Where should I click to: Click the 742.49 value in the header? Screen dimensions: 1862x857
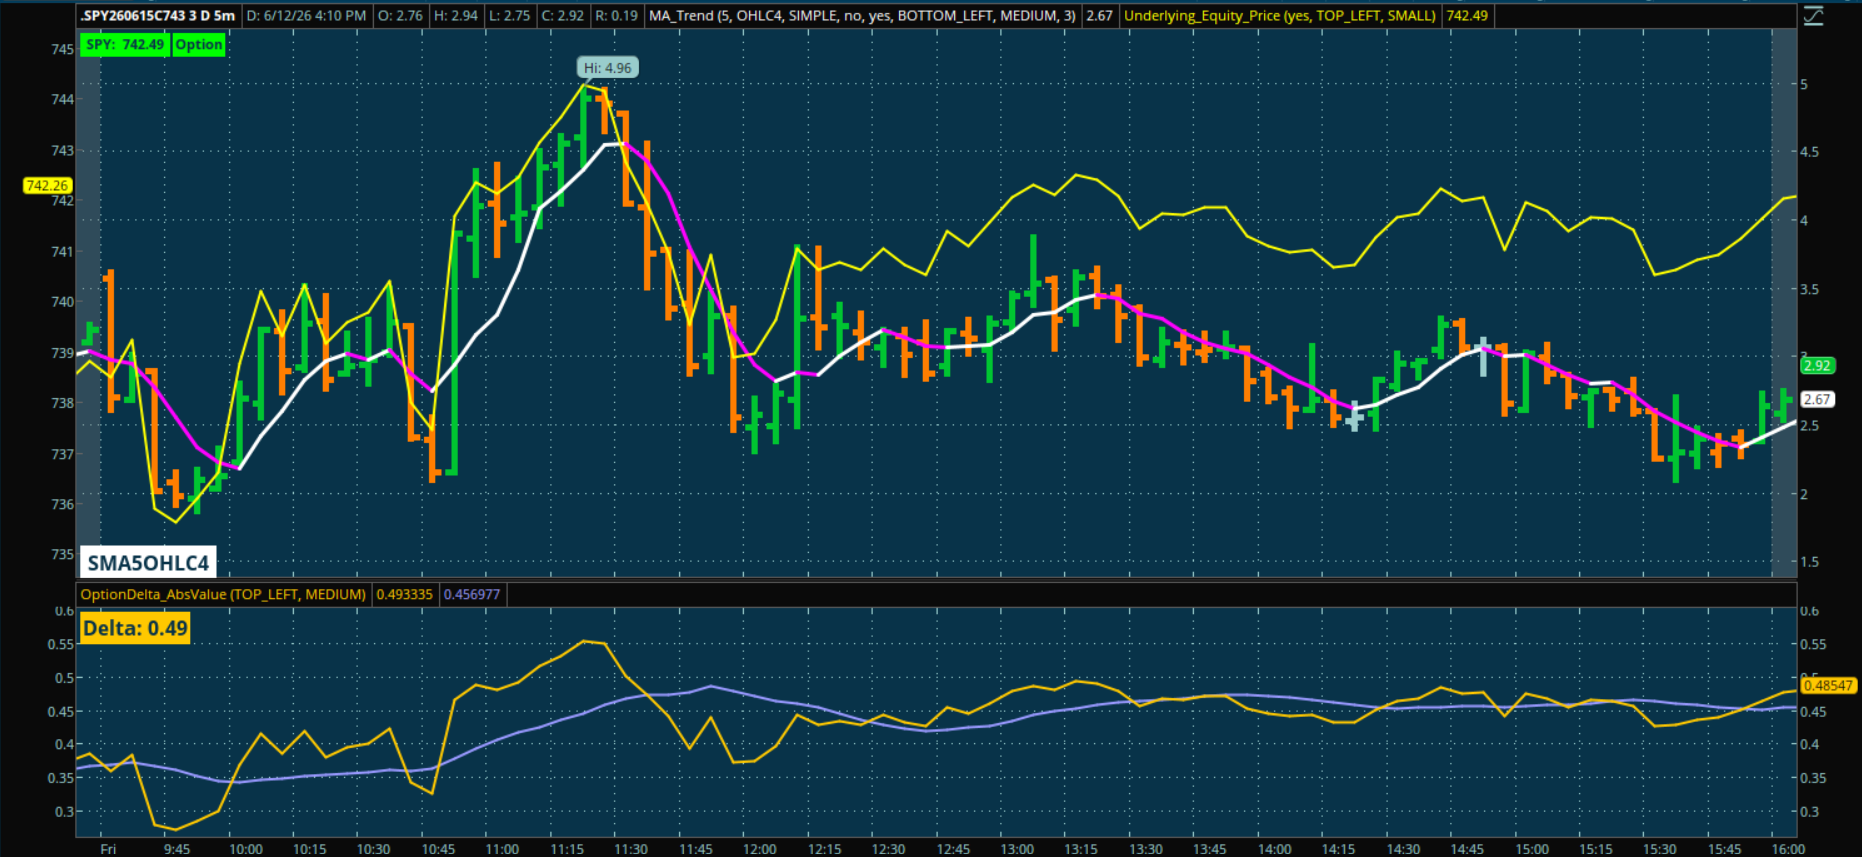pyautogui.click(x=1467, y=16)
